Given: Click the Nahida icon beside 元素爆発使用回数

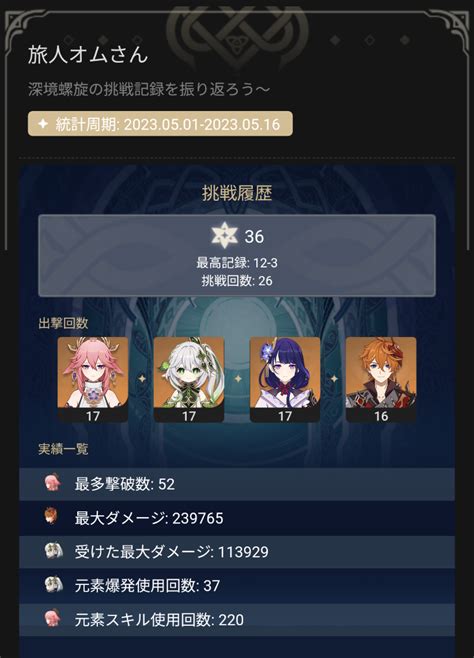Looking at the screenshot, I should 54,585.
